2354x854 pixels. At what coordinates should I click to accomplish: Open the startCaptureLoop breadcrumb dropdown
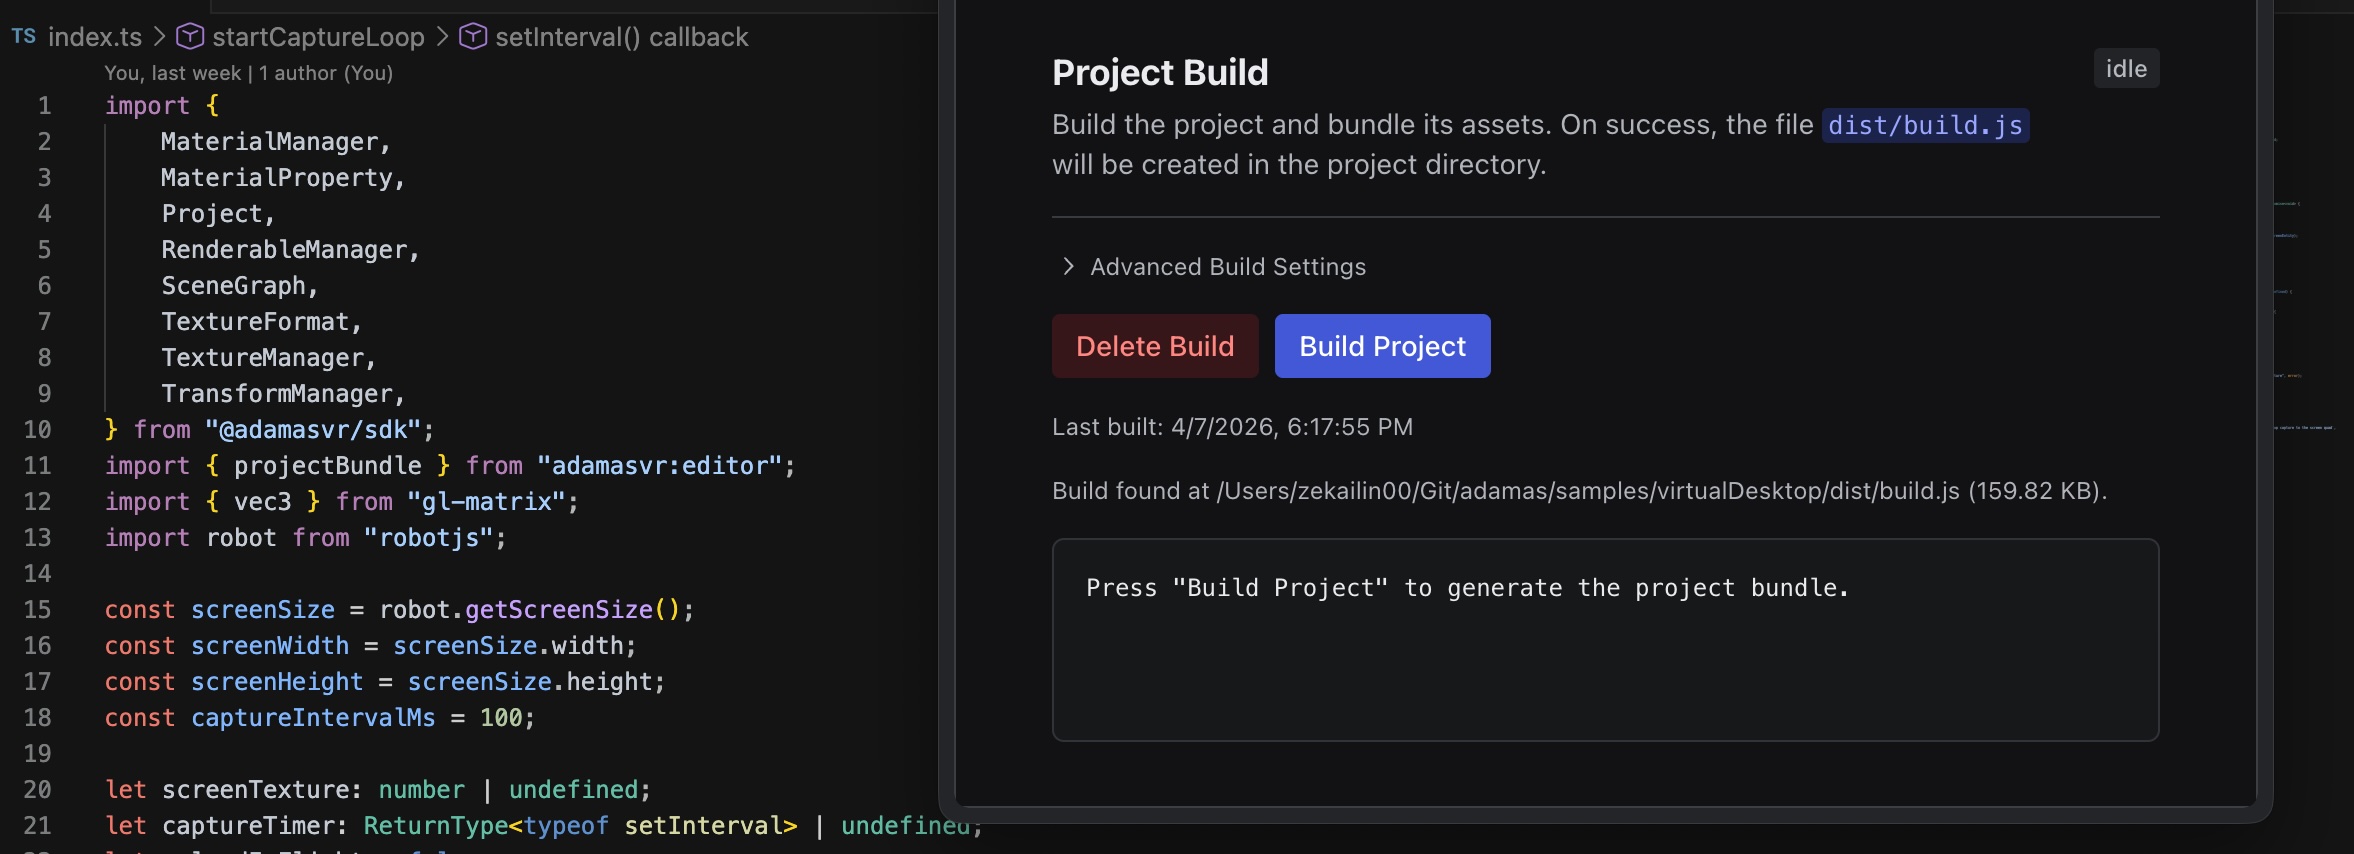pos(318,37)
